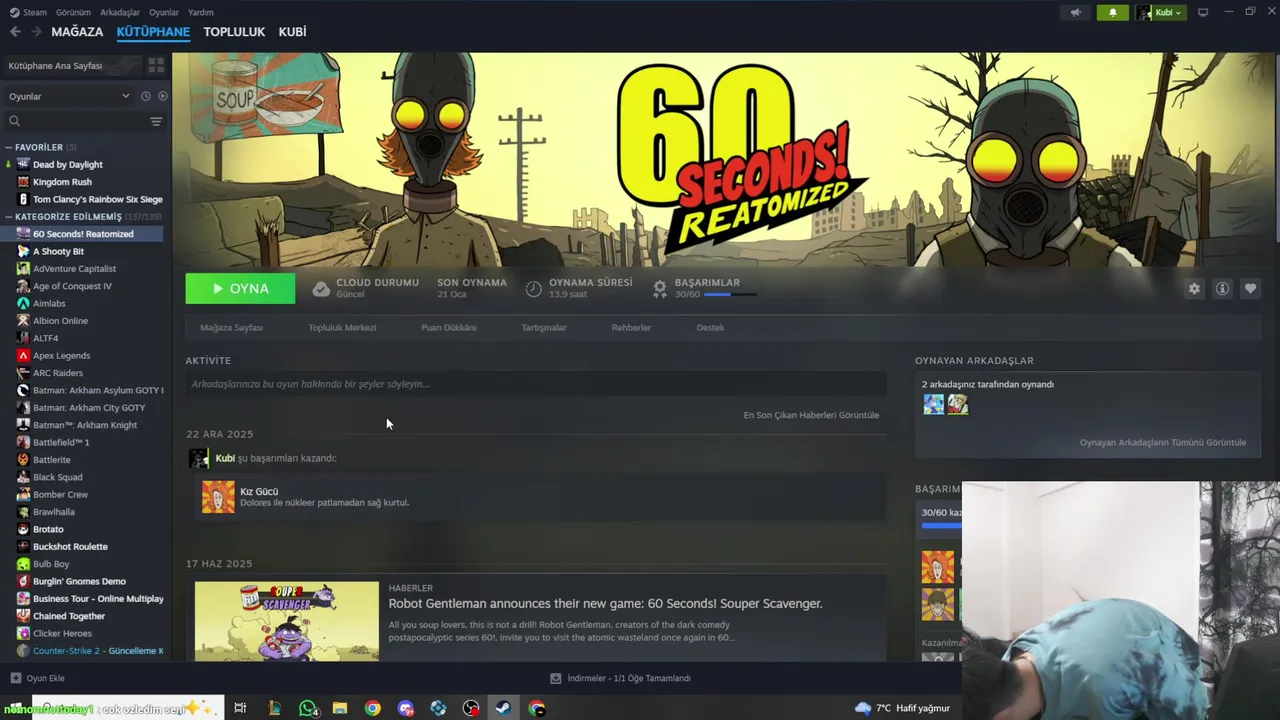The image size is (1280, 720).
Task: Open Destek link
Action: click(x=710, y=327)
